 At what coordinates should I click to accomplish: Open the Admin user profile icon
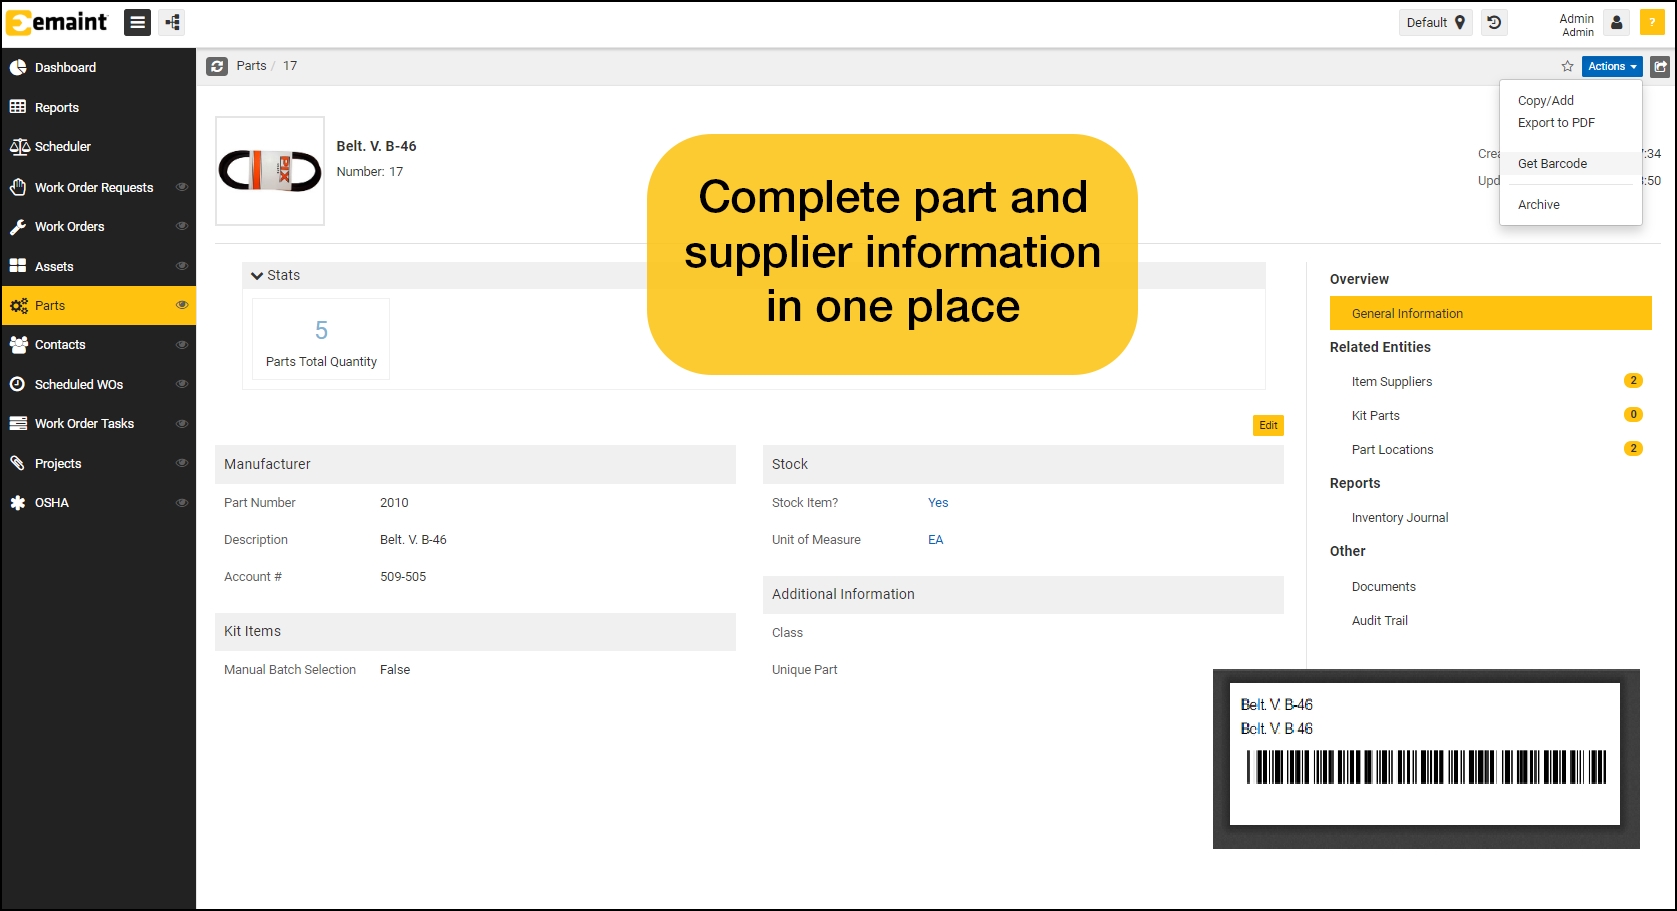[x=1617, y=22]
